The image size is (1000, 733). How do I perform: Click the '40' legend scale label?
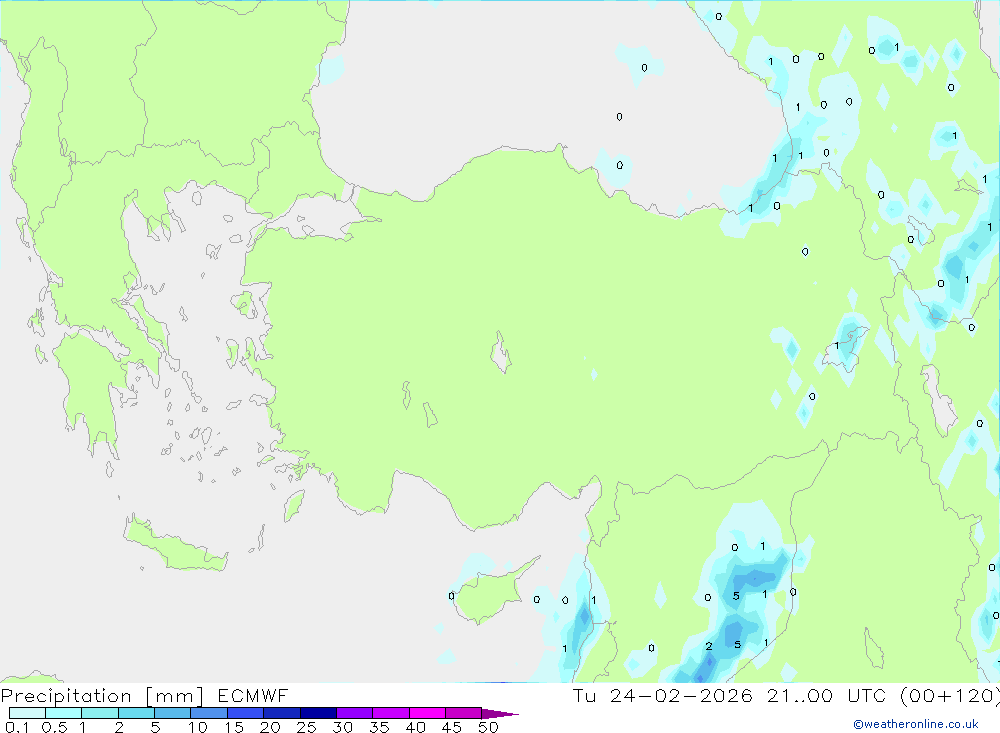click(416, 727)
